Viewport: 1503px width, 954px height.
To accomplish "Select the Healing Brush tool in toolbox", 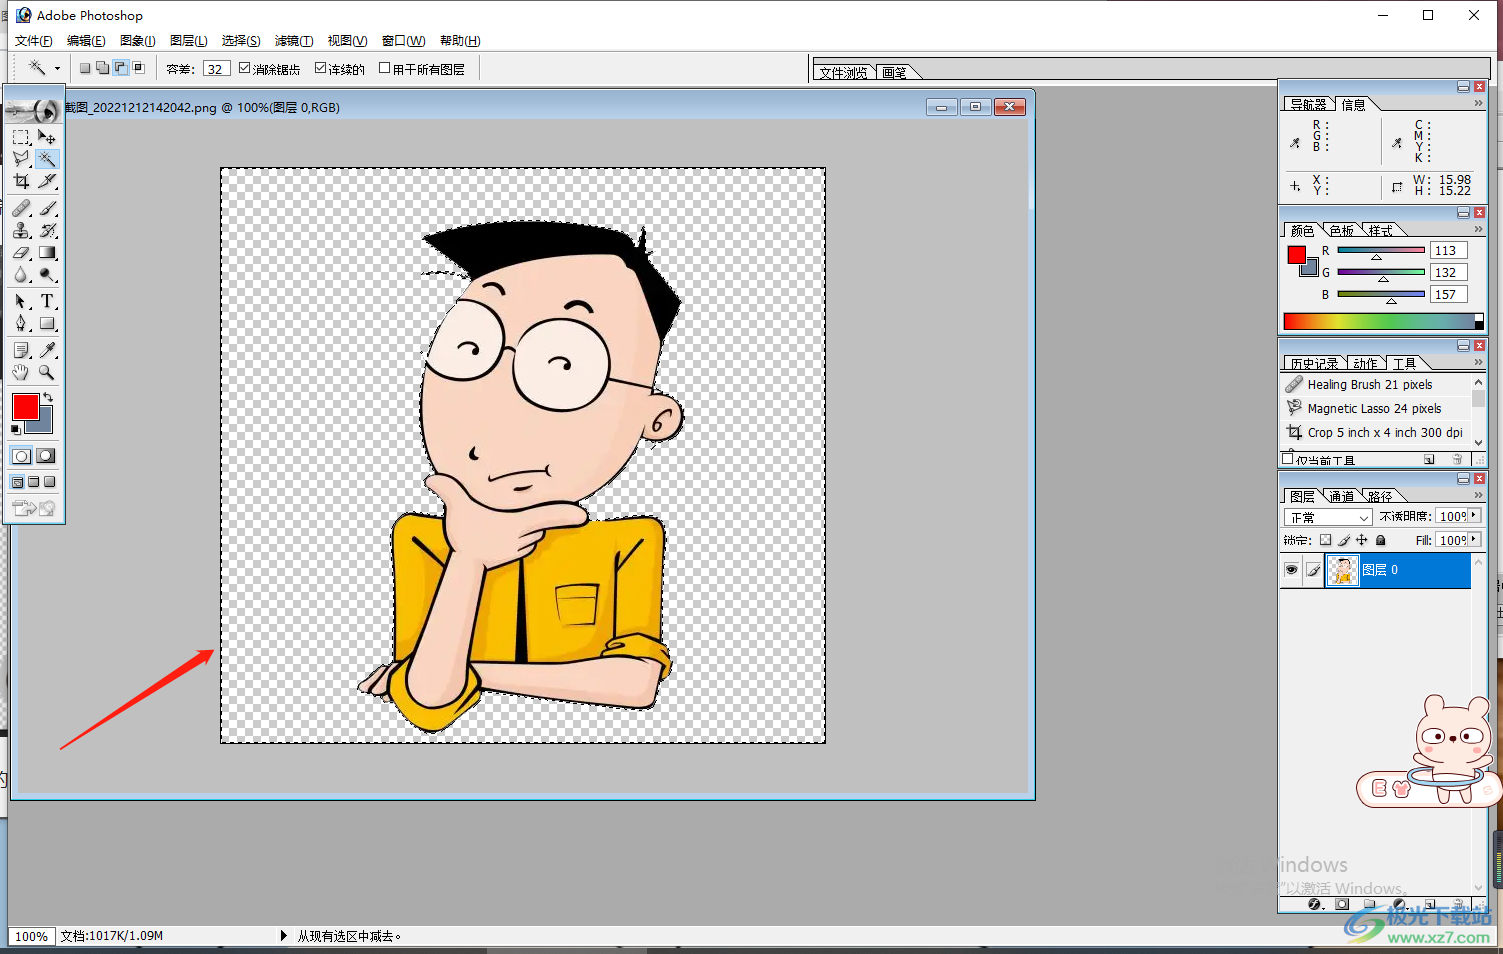I will [x=21, y=208].
